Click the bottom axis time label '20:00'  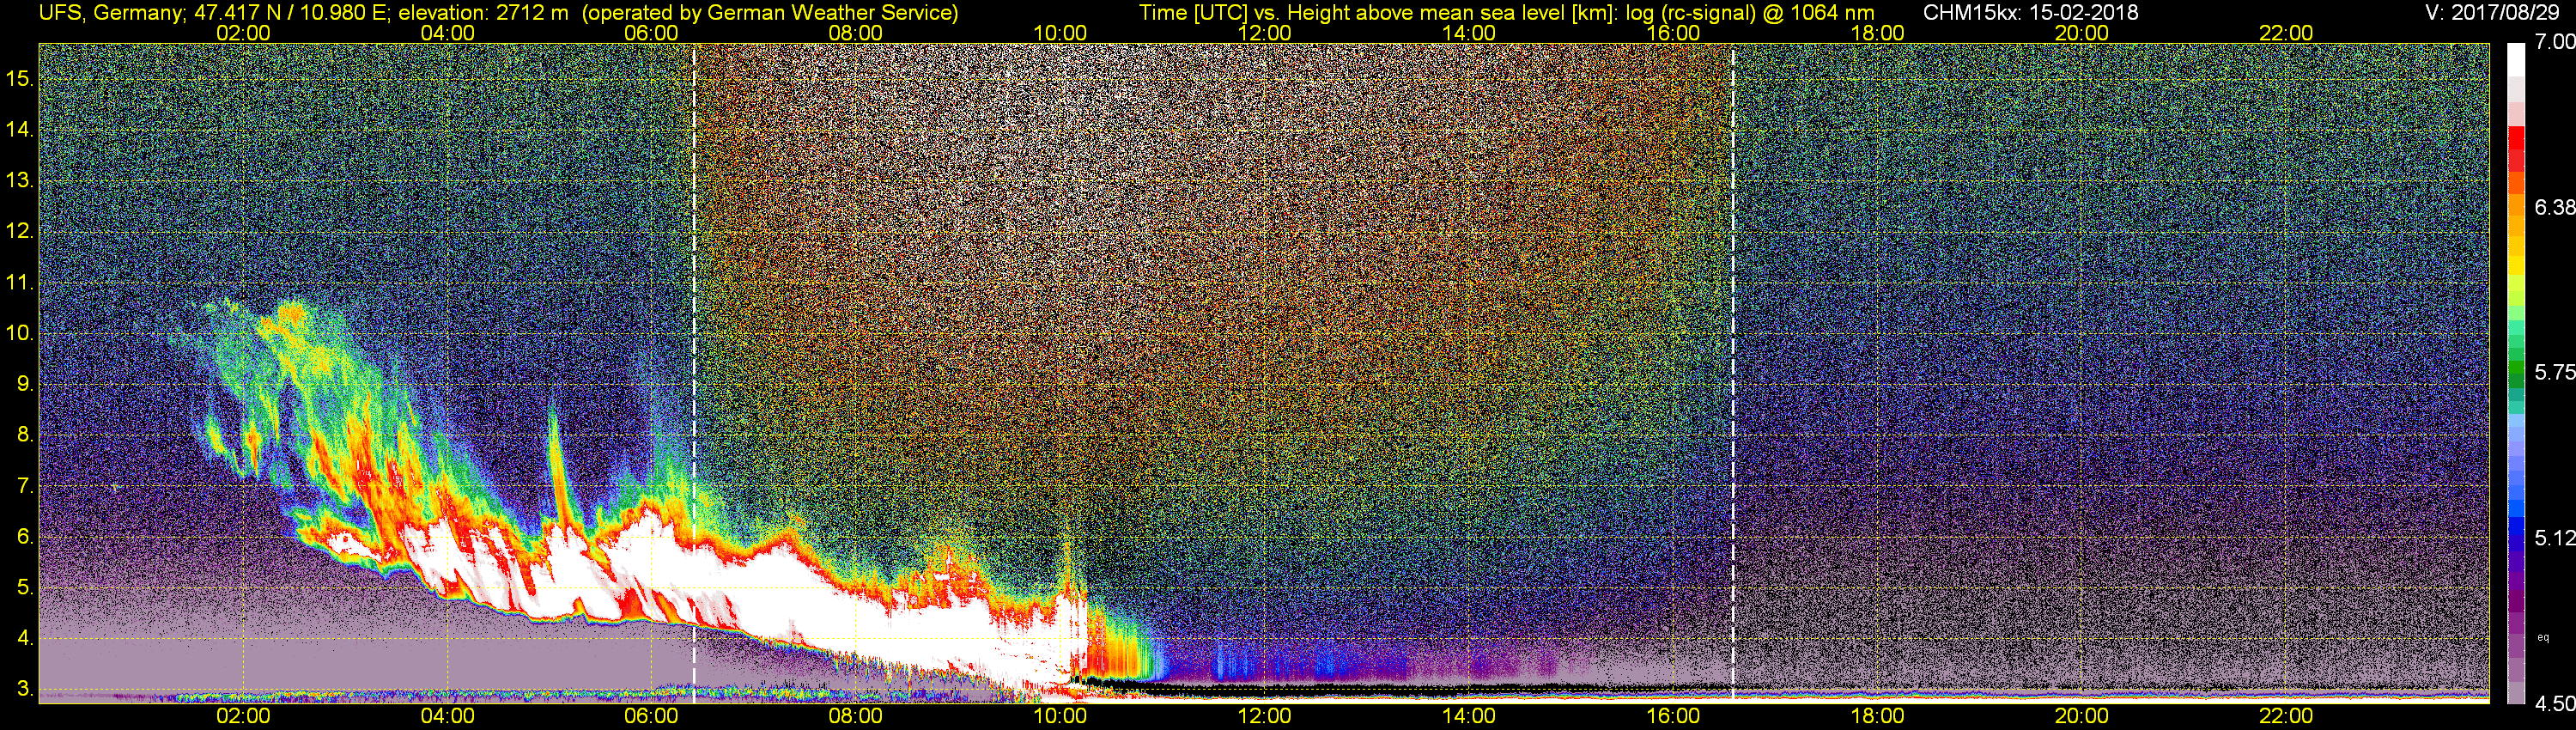(x=2082, y=716)
